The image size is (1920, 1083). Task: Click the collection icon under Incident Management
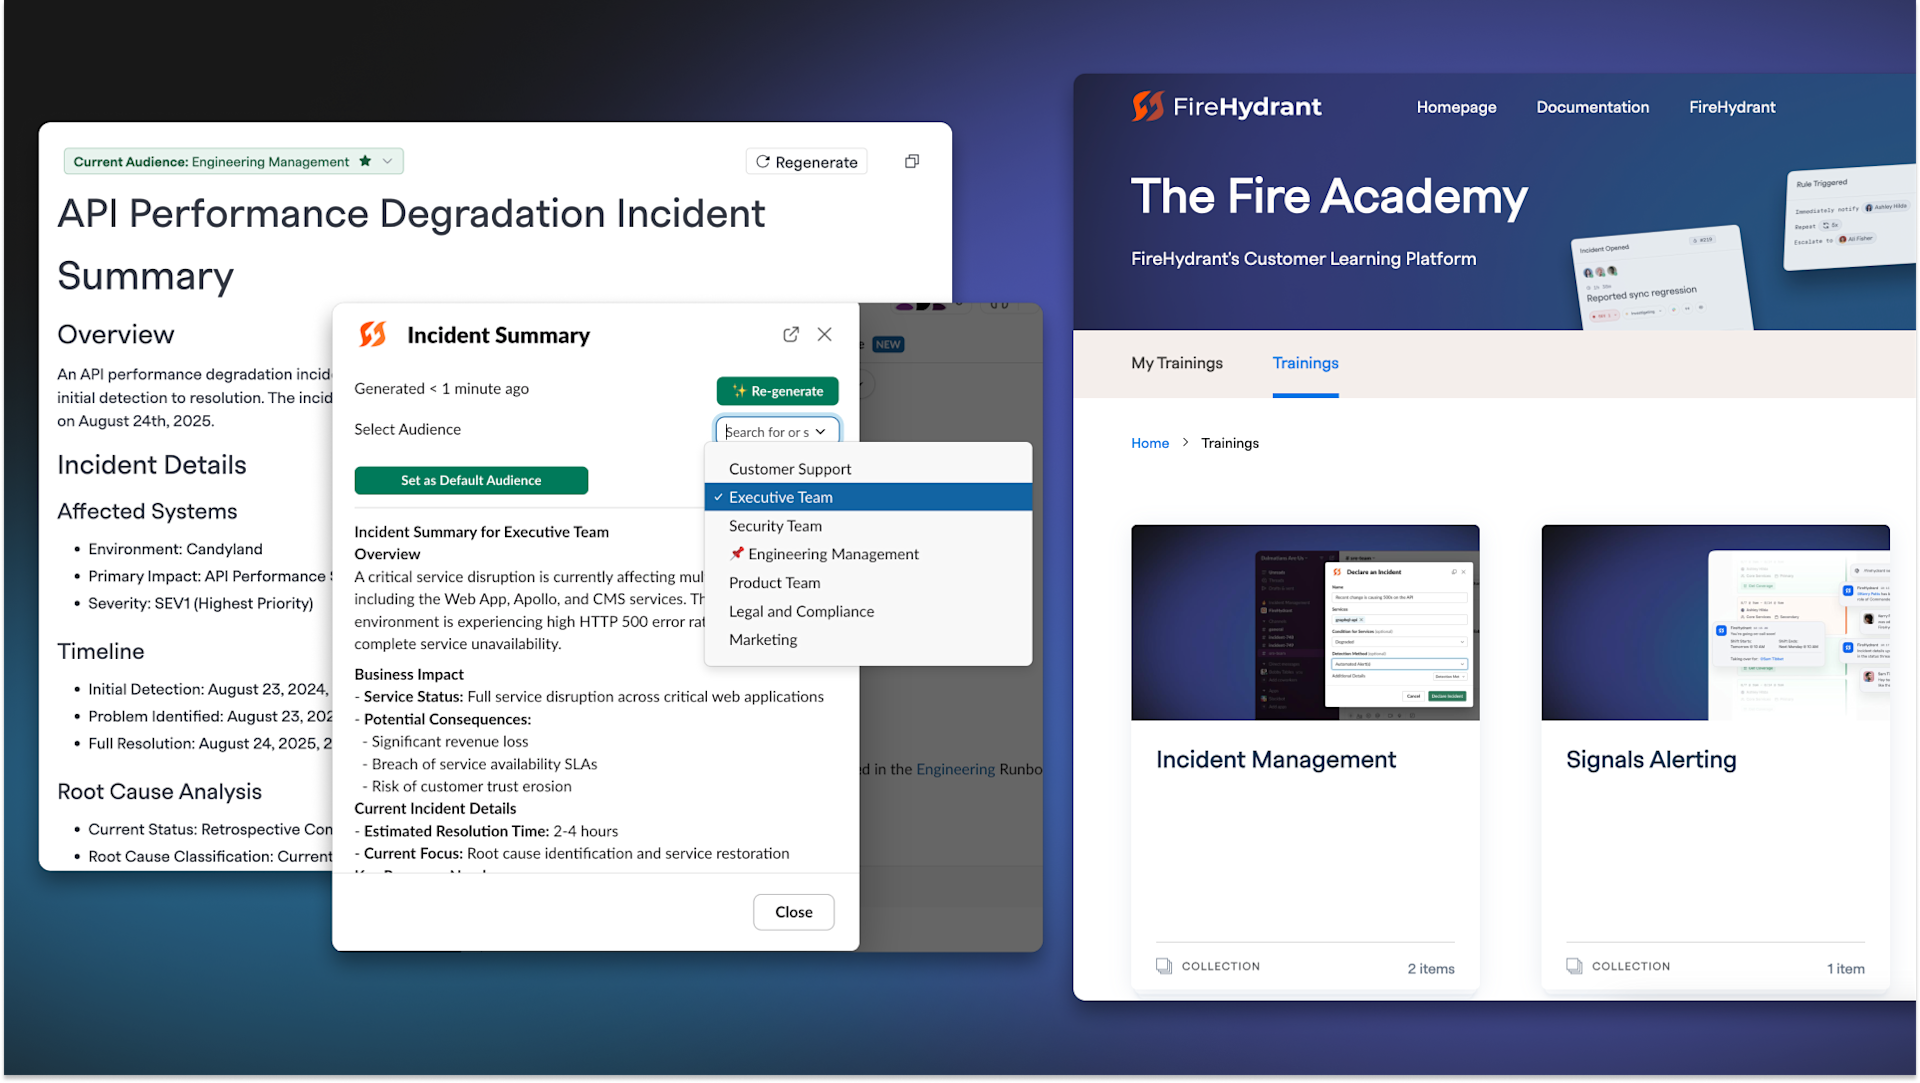point(1163,966)
